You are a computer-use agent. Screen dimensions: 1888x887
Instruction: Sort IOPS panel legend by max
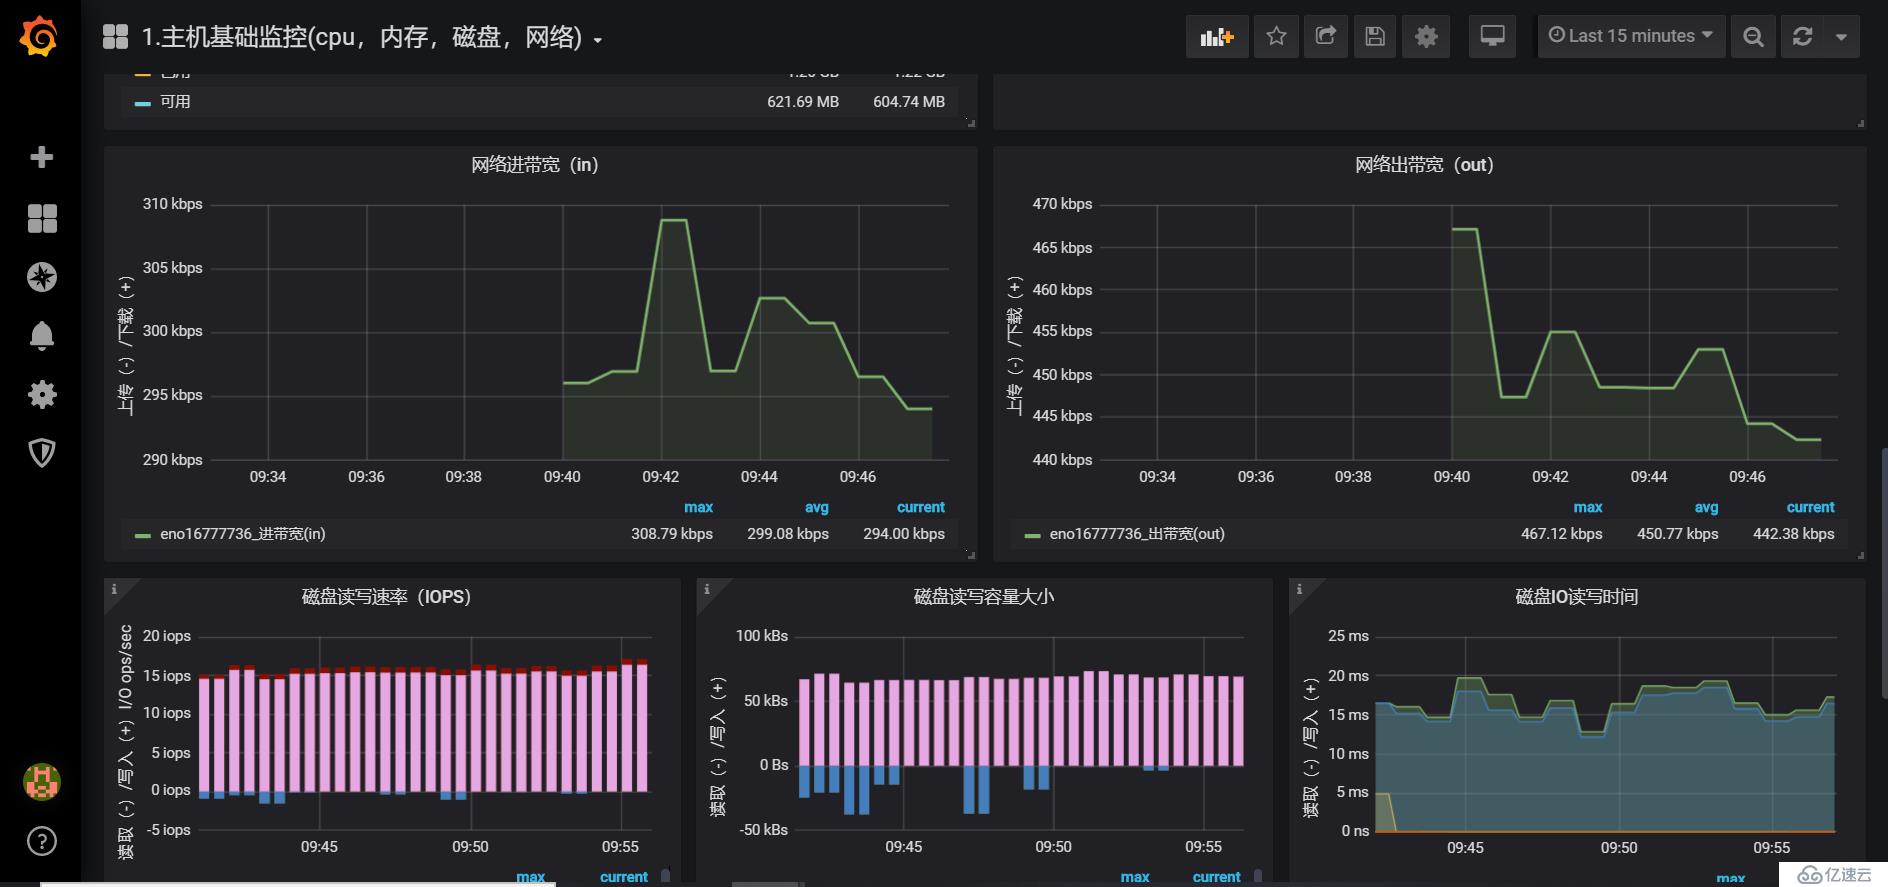tap(531, 877)
